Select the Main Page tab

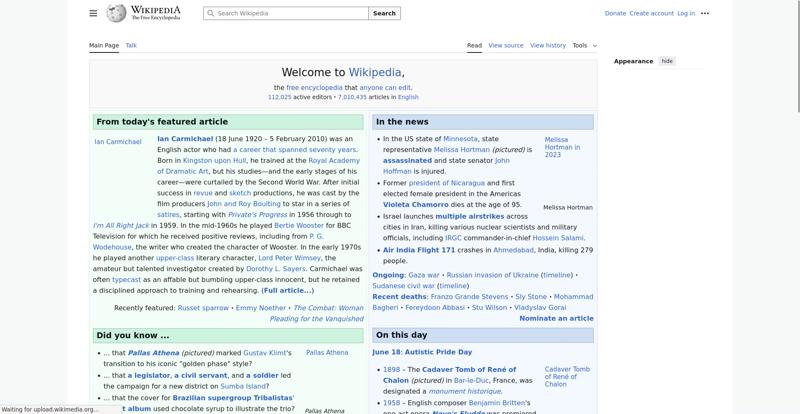click(104, 45)
